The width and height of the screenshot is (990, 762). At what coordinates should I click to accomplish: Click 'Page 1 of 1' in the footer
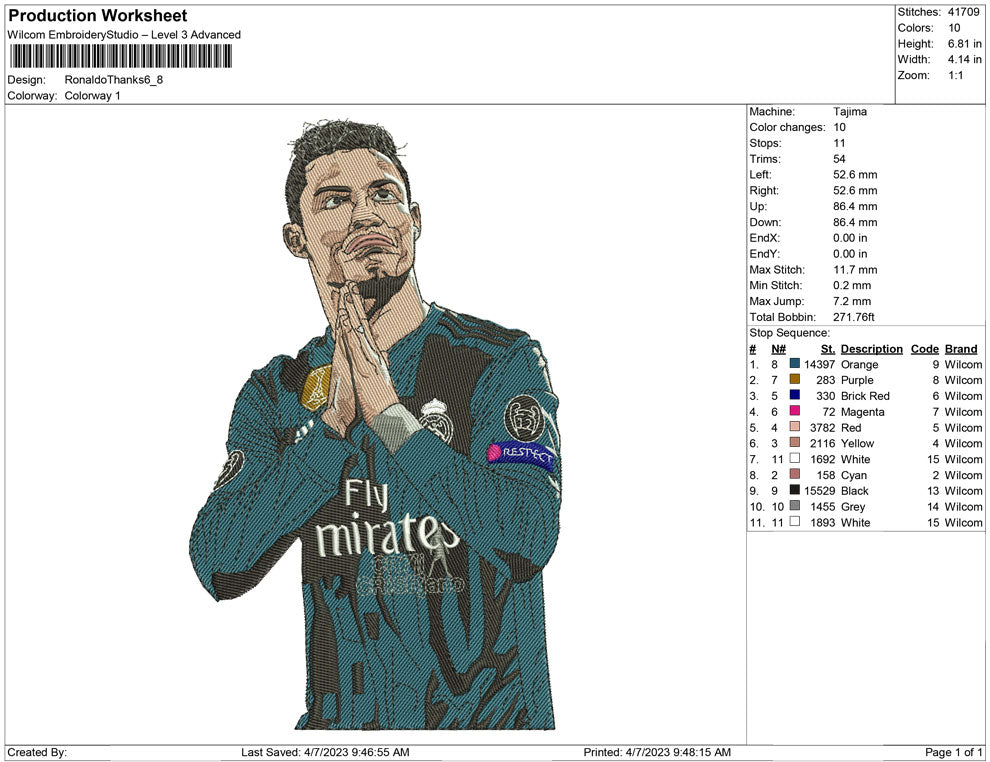click(953, 752)
